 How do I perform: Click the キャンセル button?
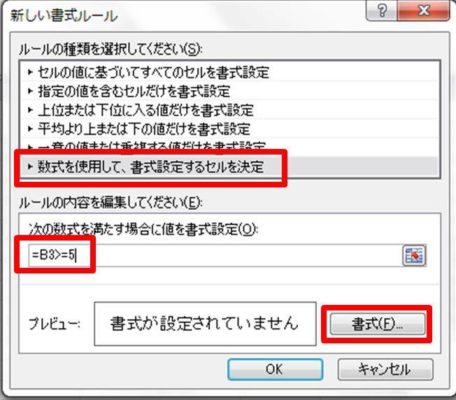pos(385,369)
